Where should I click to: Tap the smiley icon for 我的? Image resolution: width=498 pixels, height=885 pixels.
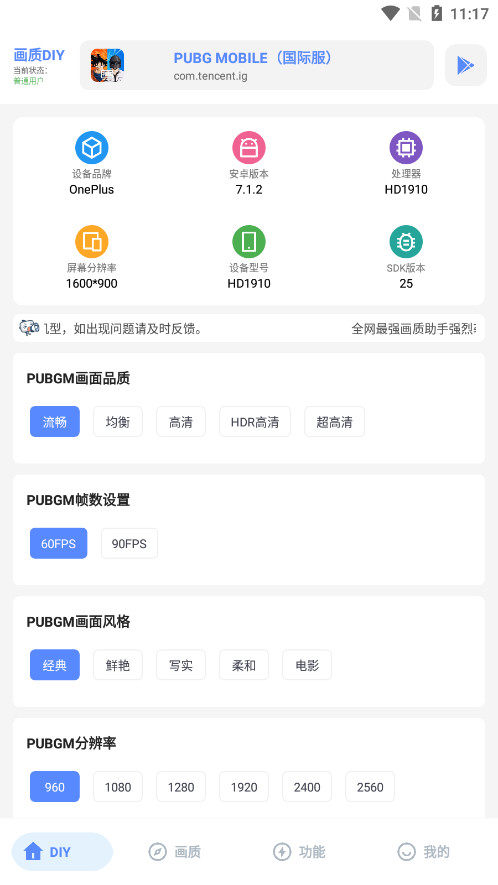407,852
